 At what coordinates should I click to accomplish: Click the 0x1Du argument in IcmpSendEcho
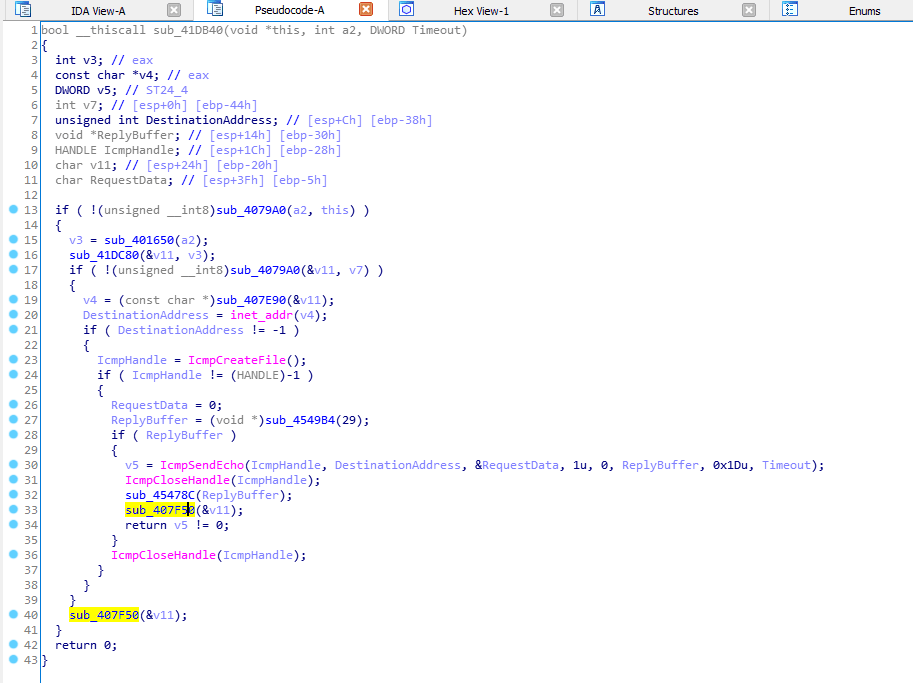click(x=730, y=465)
